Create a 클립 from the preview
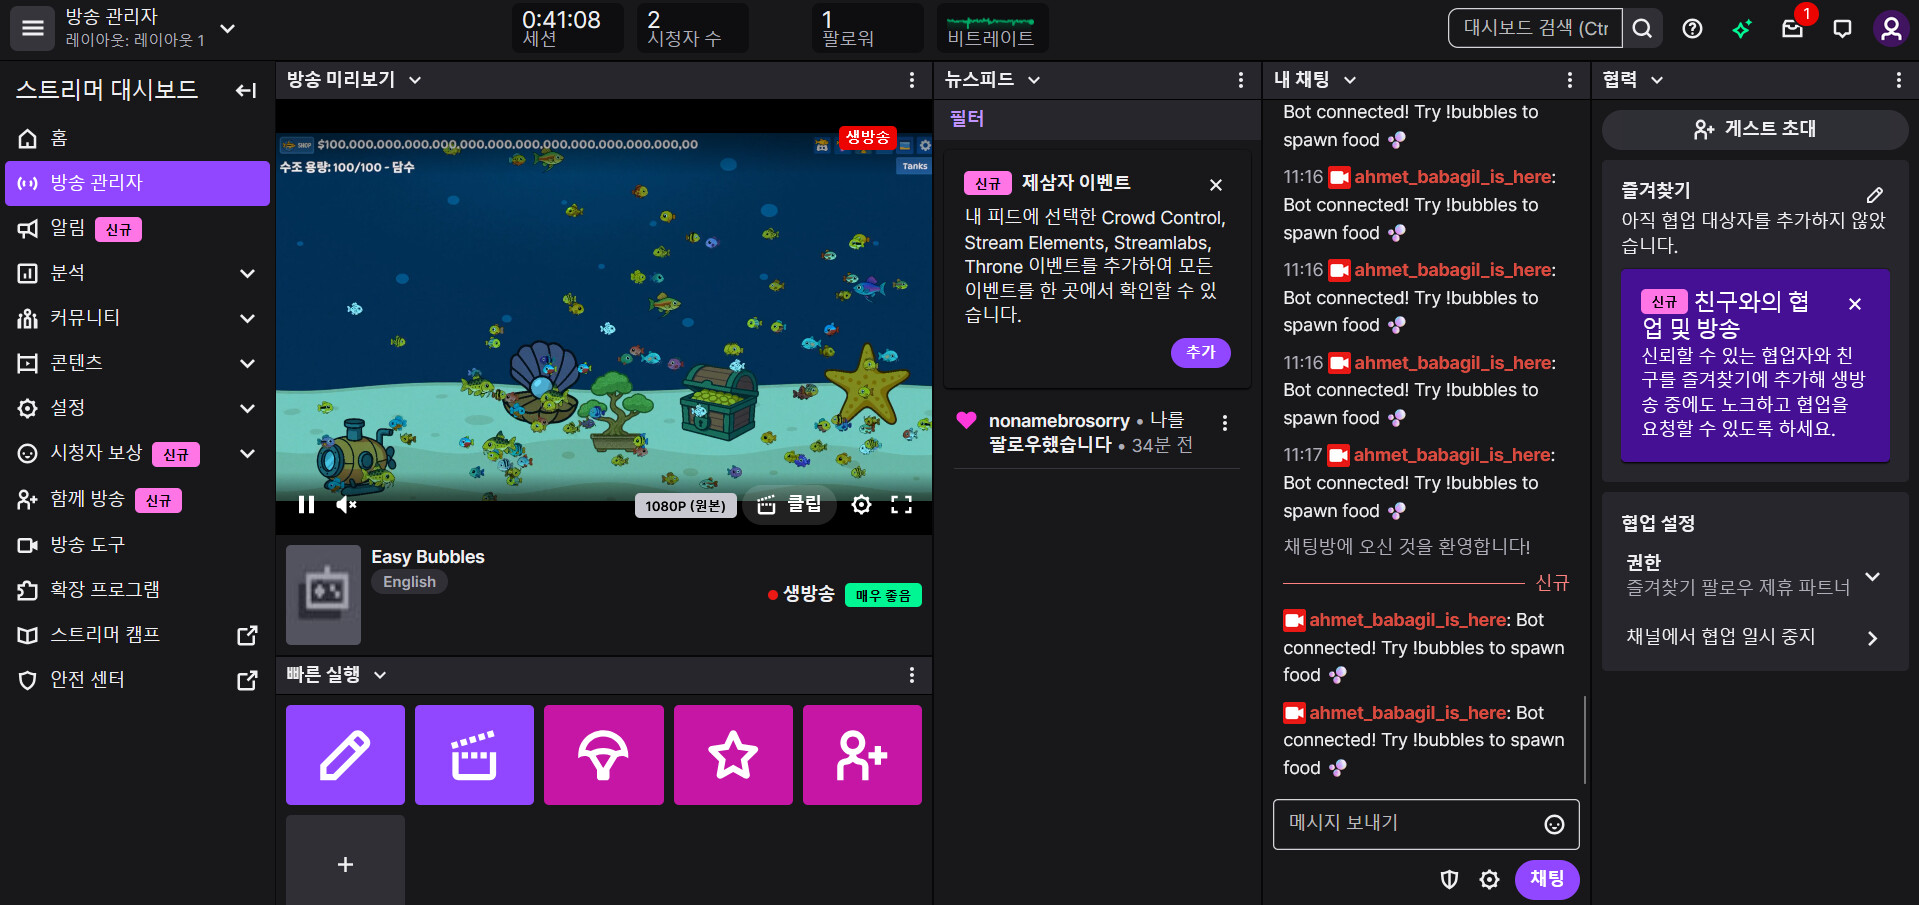1919x905 pixels. pos(789,505)
